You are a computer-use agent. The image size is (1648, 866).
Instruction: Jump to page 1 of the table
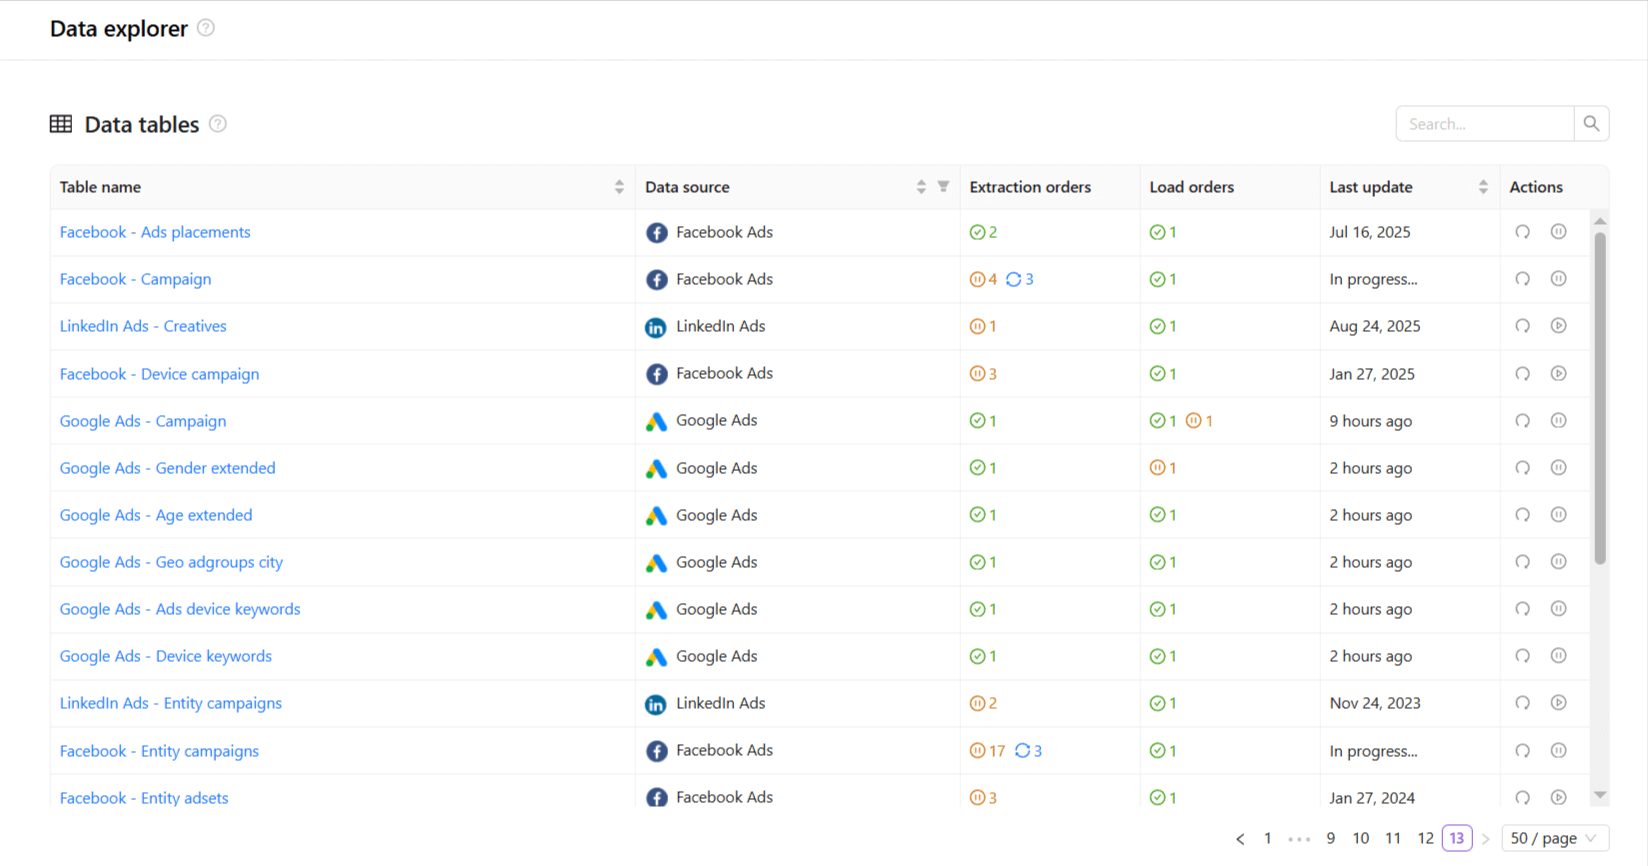tap(1267, 838)
